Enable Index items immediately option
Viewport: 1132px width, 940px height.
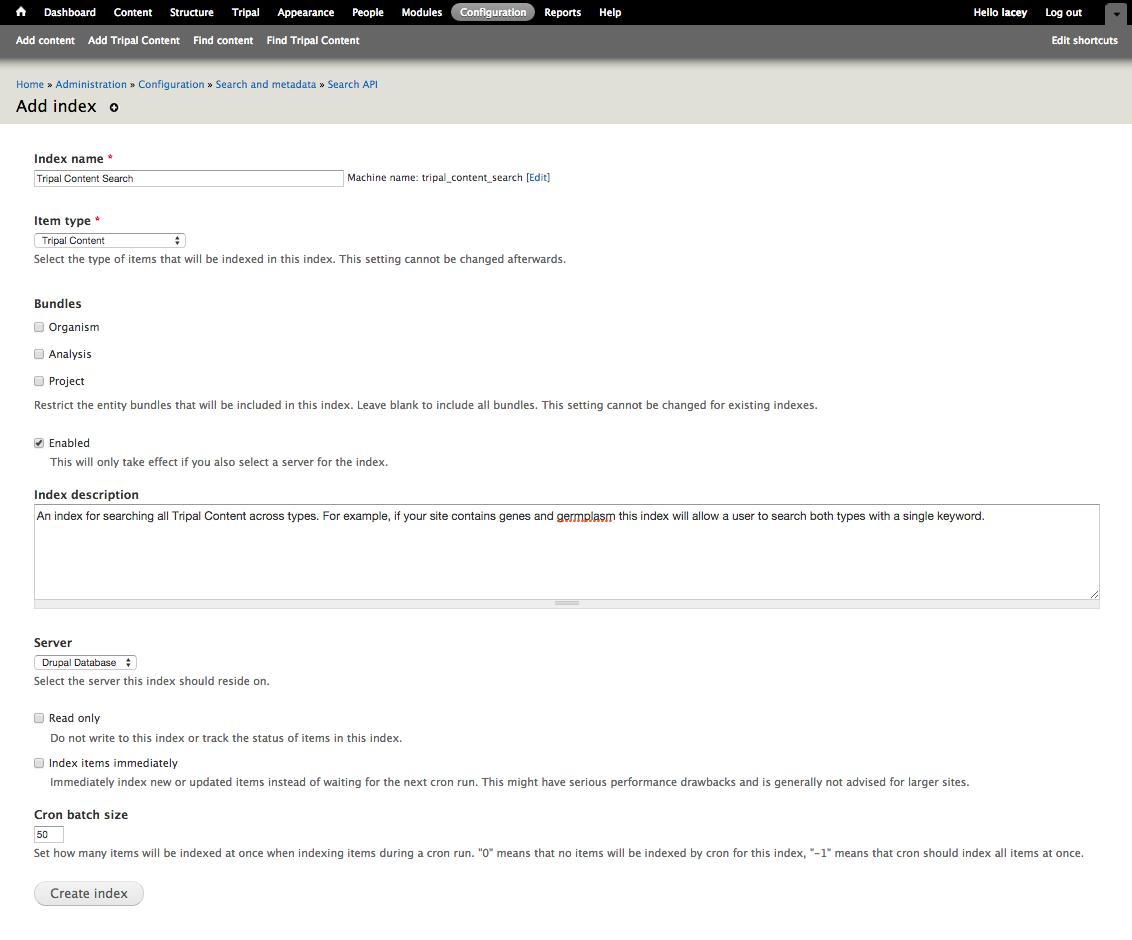tap(39, 763)
